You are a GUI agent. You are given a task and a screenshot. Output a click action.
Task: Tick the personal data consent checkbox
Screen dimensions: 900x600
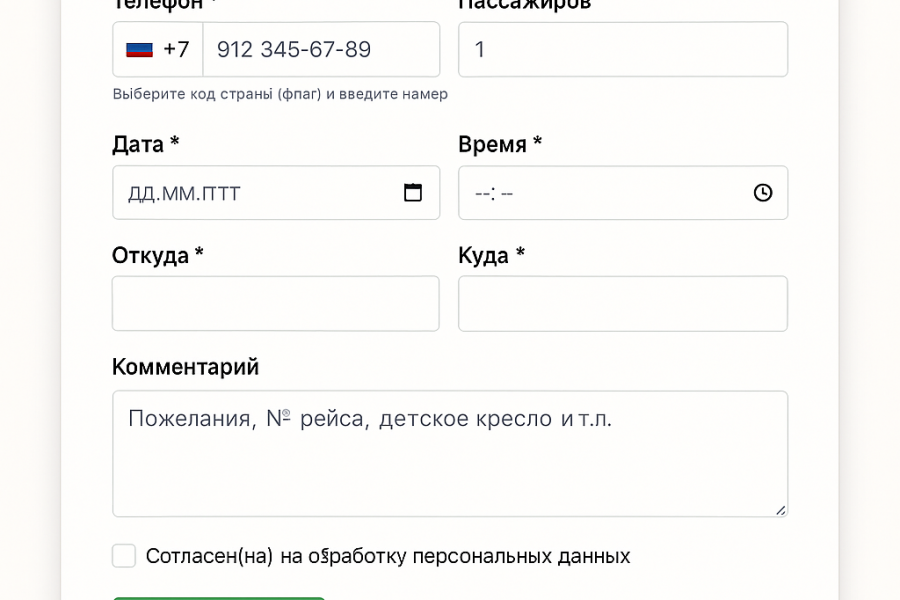pyautogui.click(x=124, y=556)
